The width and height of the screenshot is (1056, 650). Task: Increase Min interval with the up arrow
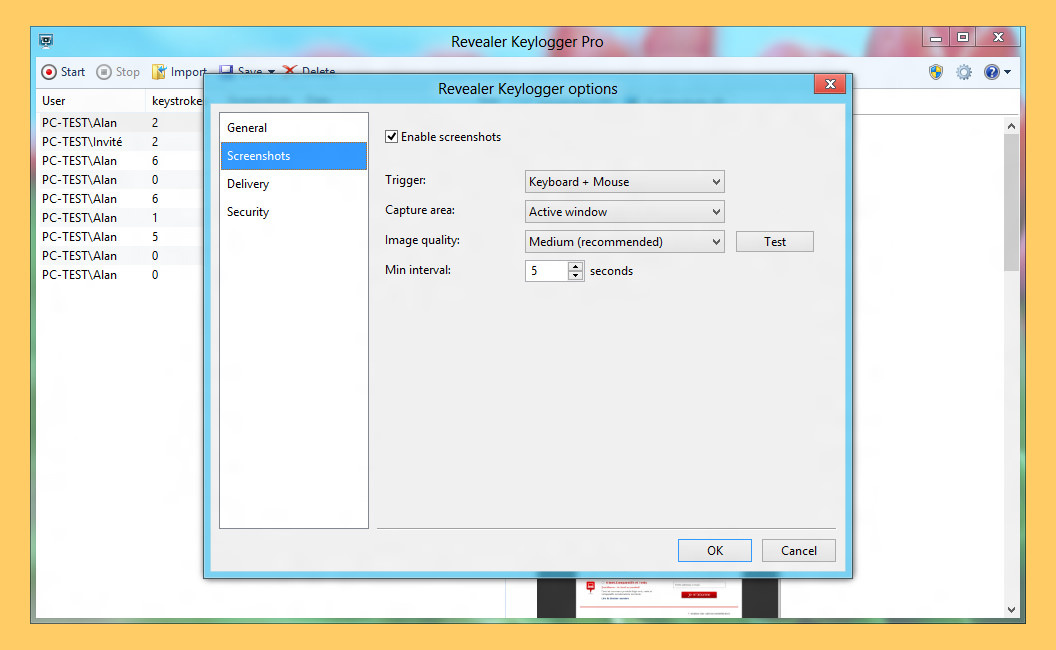[575, 266]
